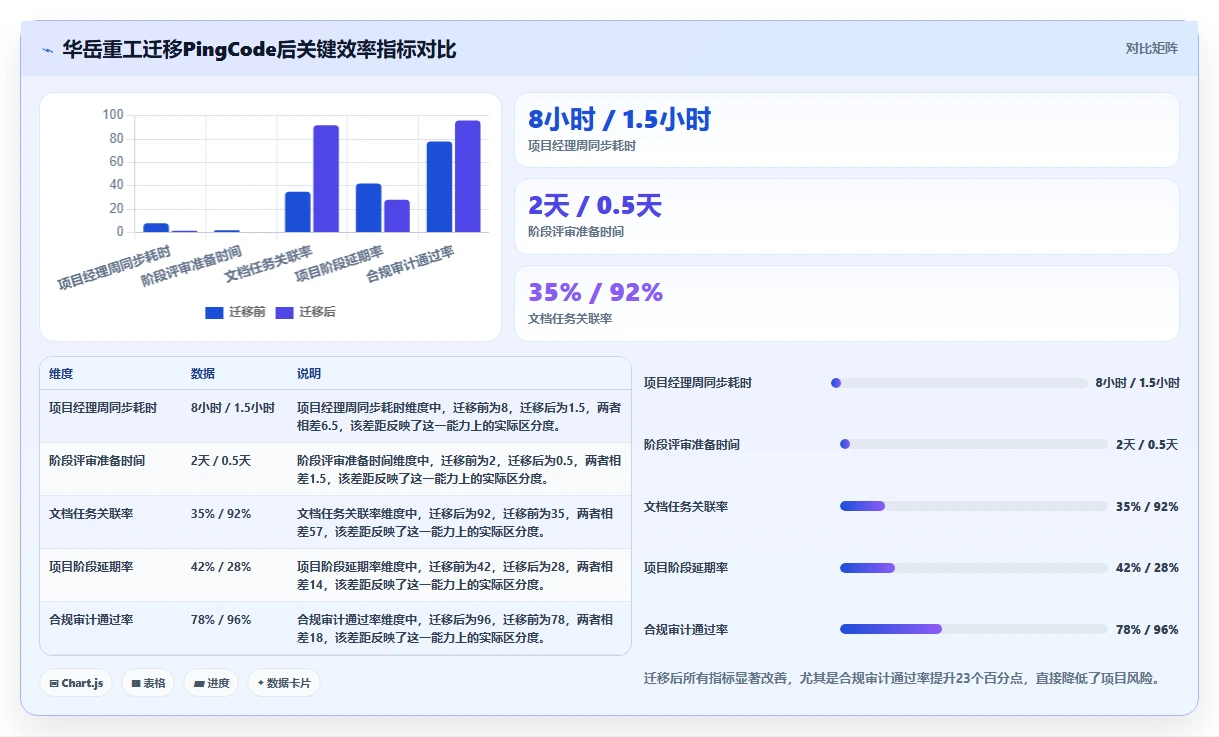Click the 迁移前 bar for 项目经理周同步耗时
The width and height of the screenshot is (1219, 737).
point(156,228)
